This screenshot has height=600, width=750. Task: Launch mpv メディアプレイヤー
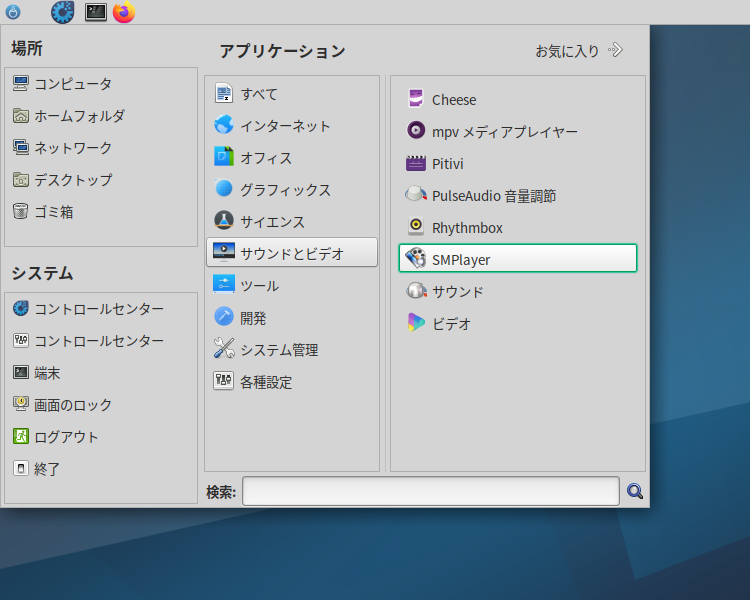coord(518,132)
